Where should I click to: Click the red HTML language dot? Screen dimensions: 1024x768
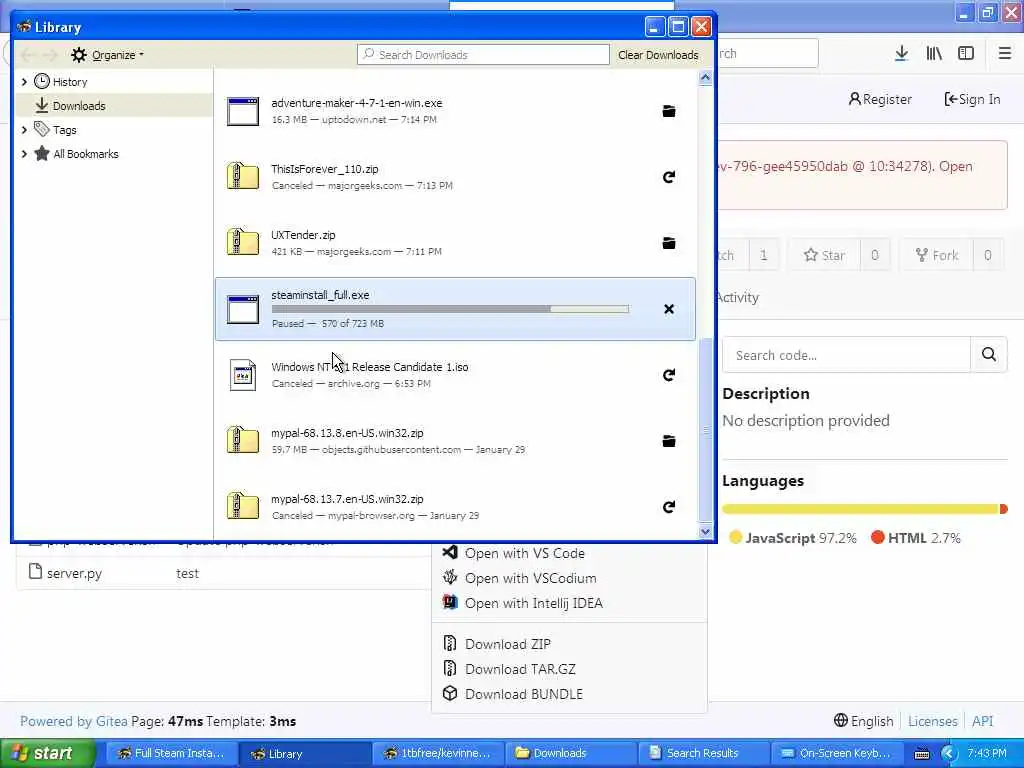point(878,537)
